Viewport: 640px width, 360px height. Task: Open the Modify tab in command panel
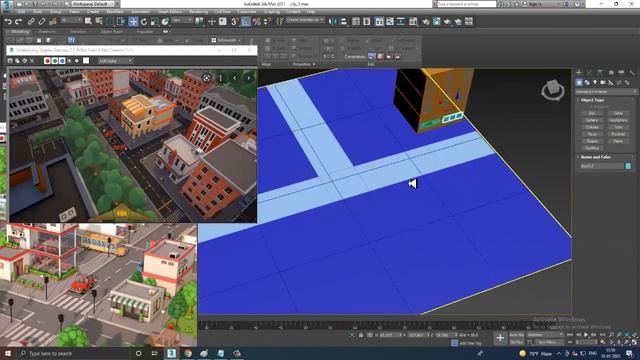point(589,72)
